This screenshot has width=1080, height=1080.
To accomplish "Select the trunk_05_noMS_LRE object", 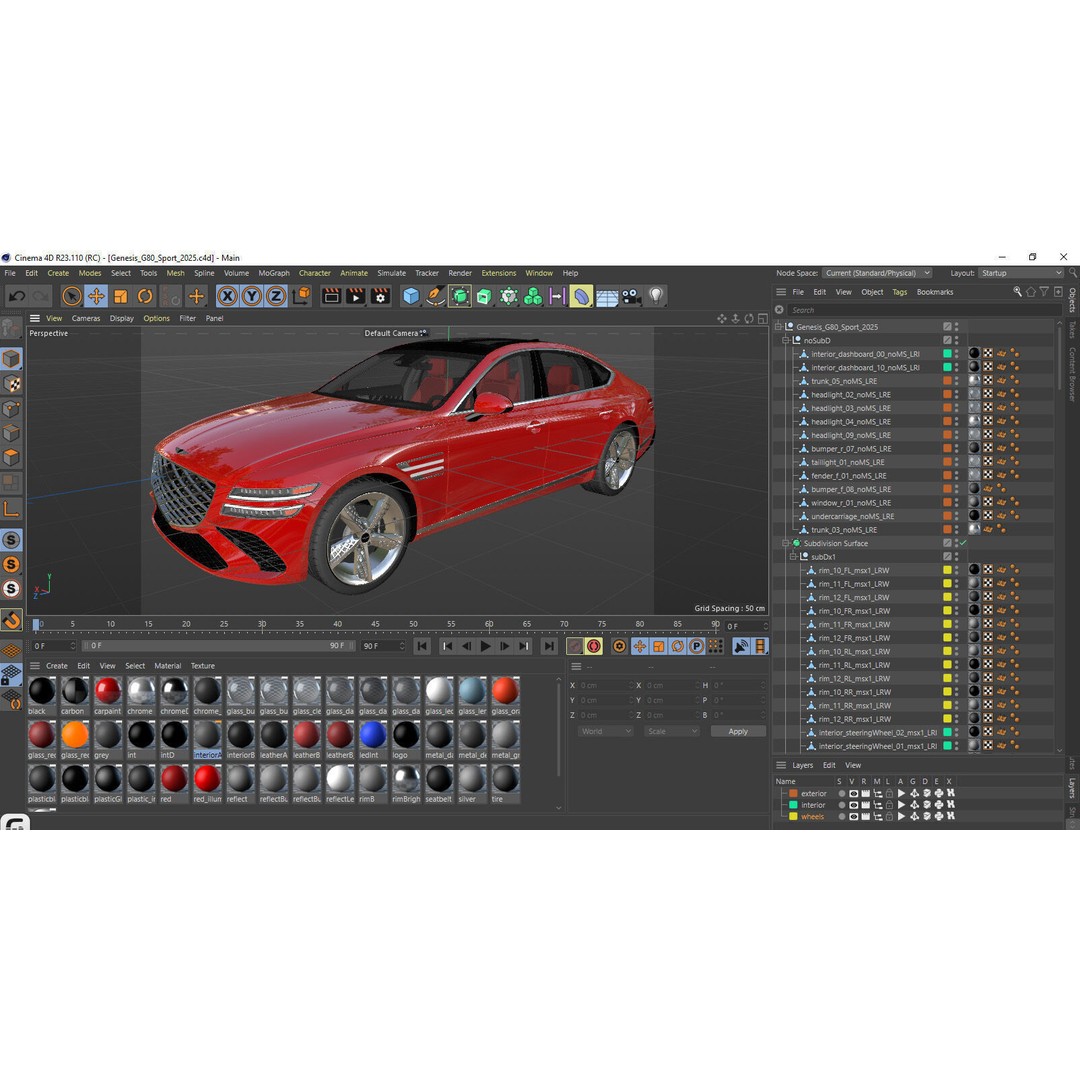I will pos(844,381).
